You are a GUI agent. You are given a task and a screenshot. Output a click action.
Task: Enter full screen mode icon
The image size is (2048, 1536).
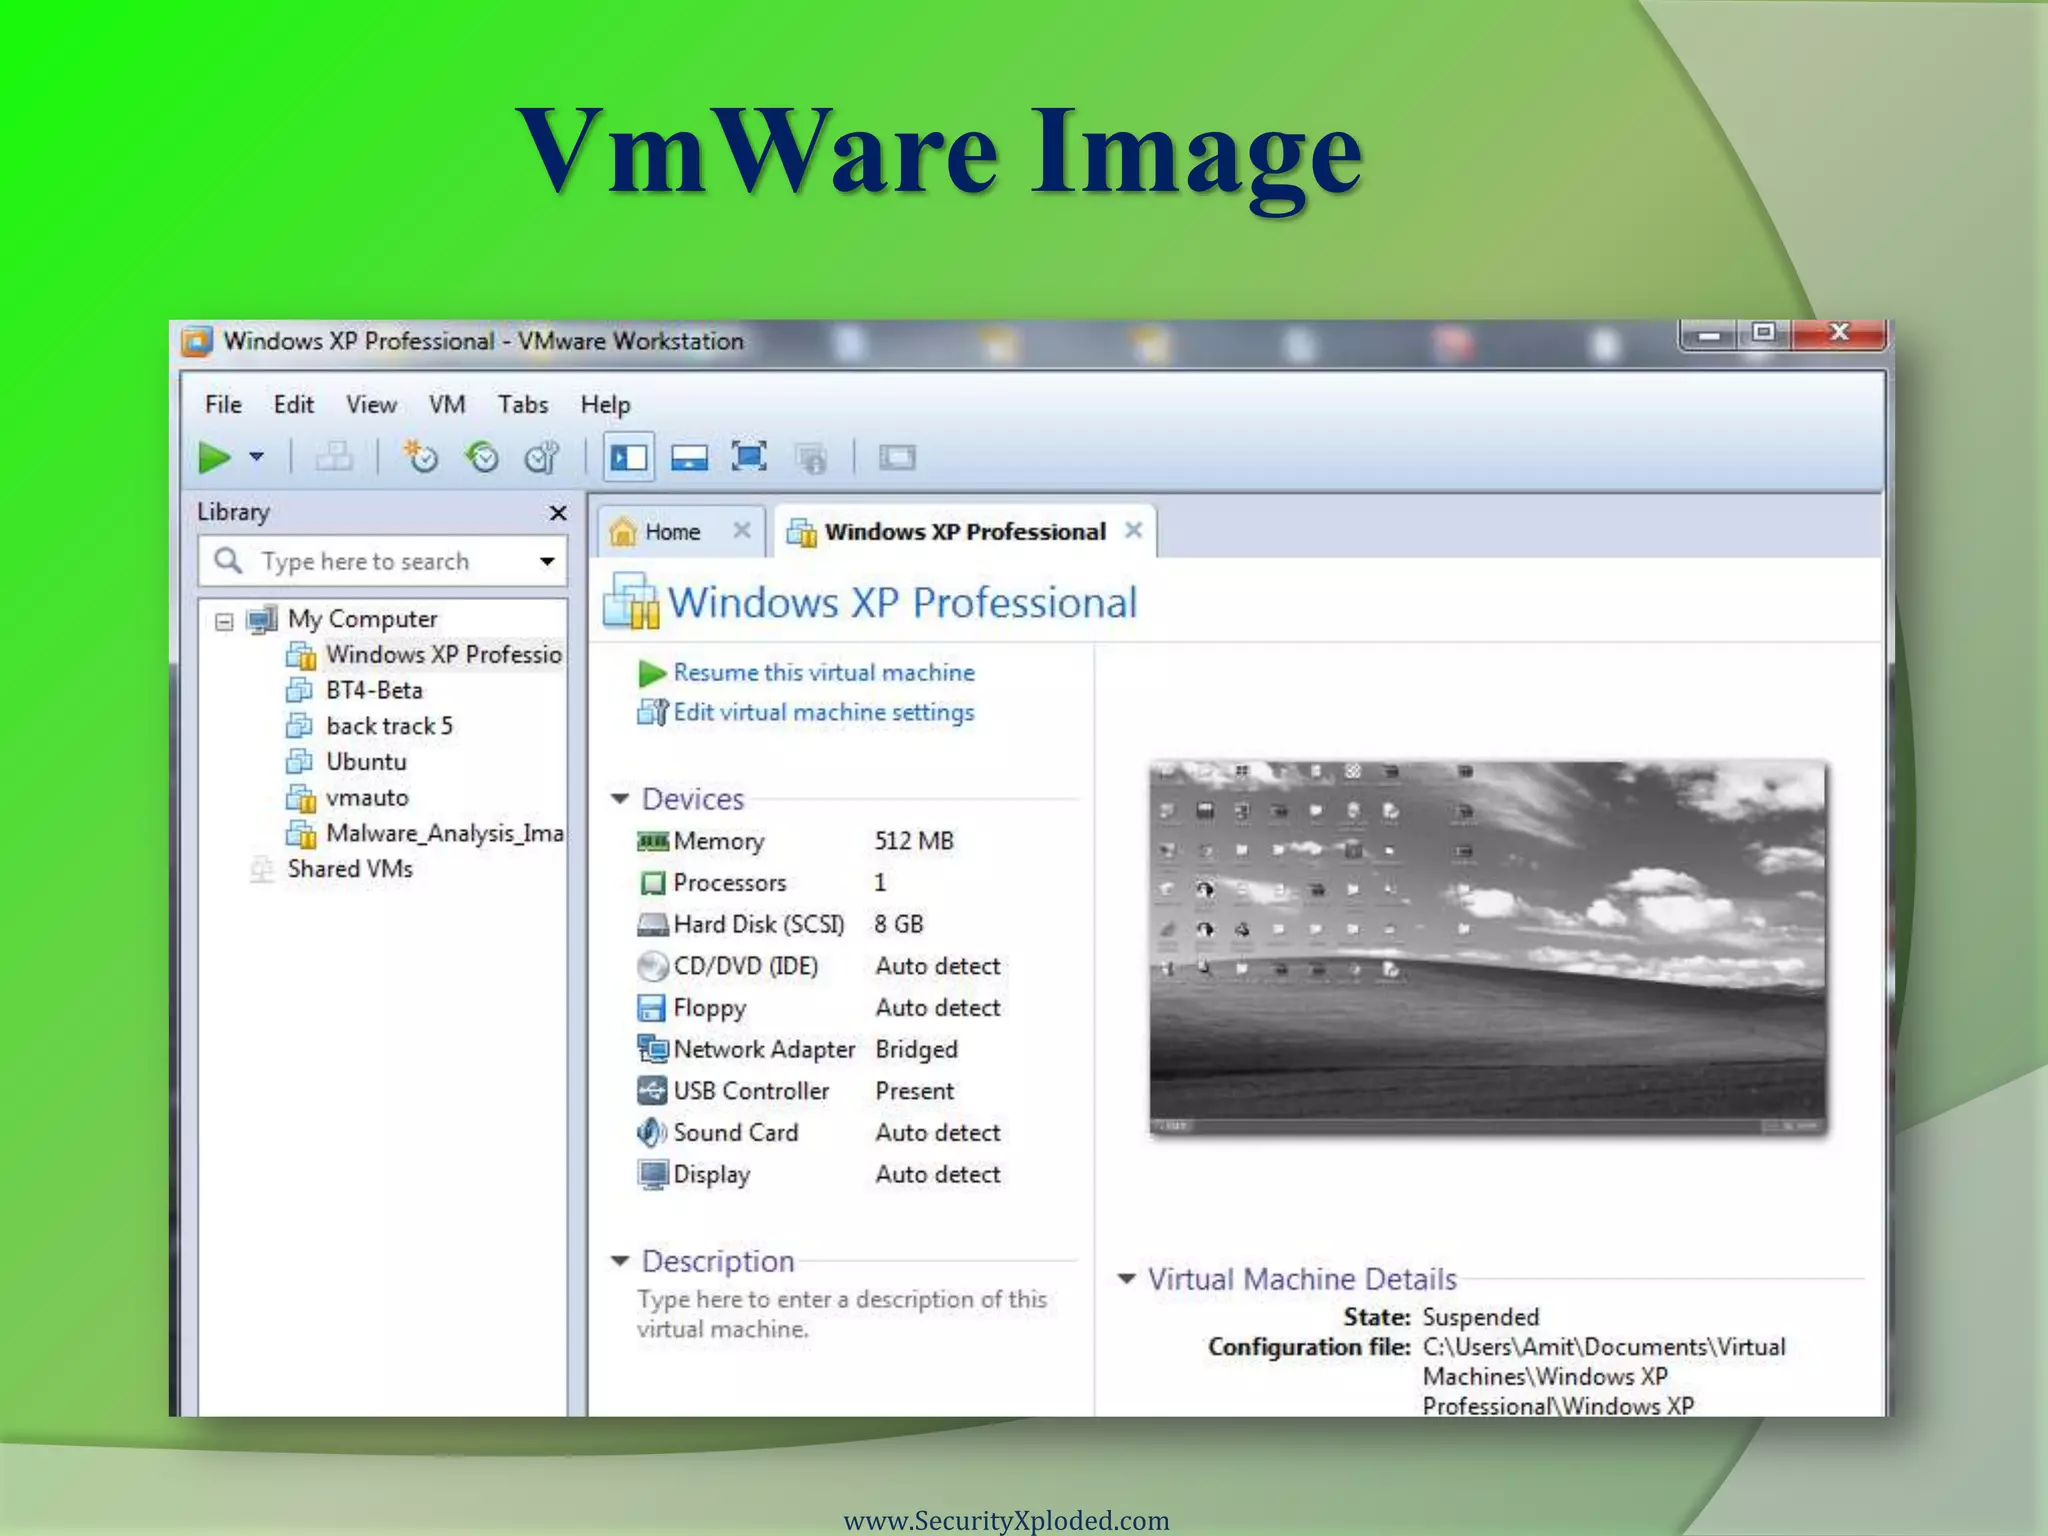click(749, 457)
